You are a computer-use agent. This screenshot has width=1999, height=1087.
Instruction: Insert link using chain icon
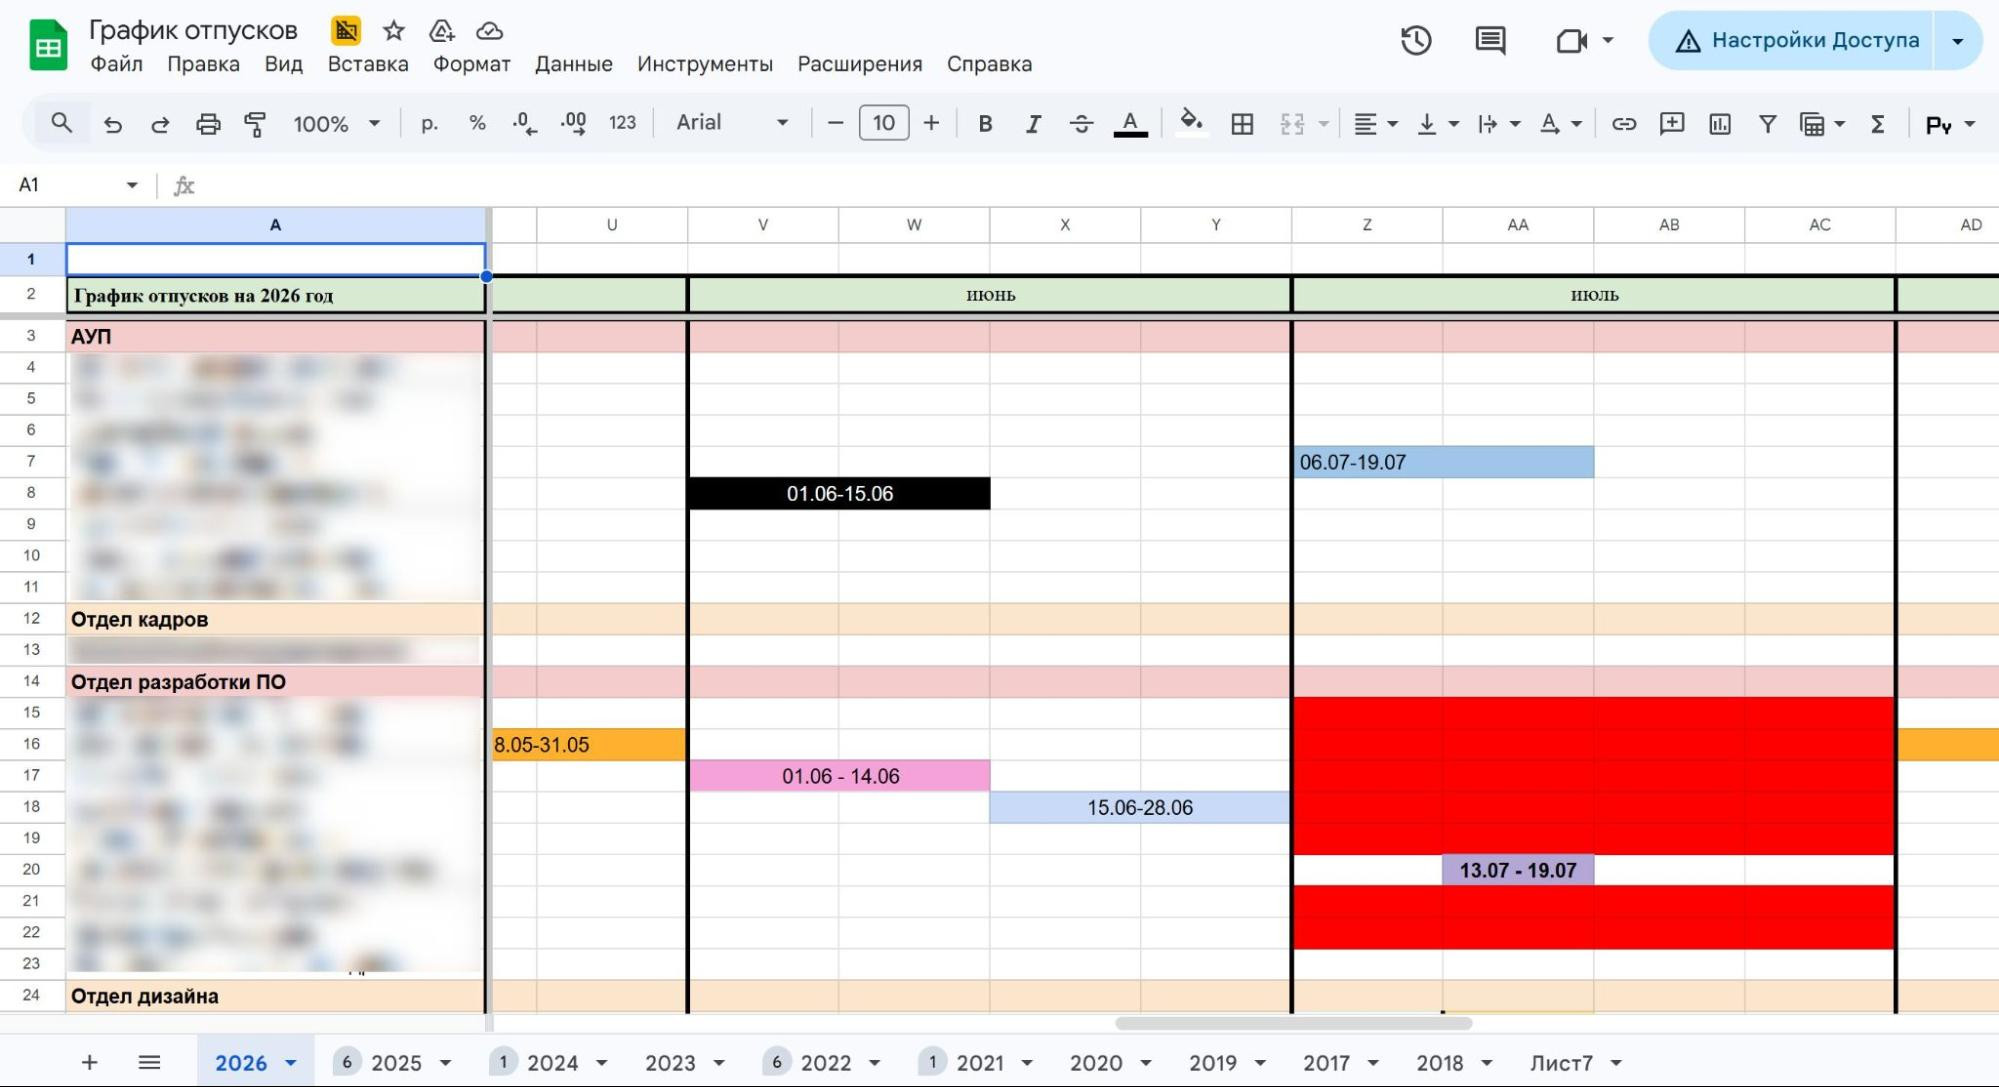[x=1624, y=124]
